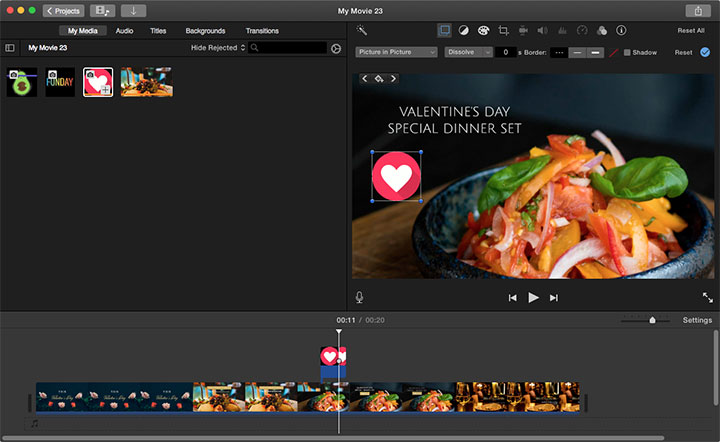The width and height of the screenshot is (720, 442).
Task: Click the magic wand auto-enhance icon
Action: 362,31
